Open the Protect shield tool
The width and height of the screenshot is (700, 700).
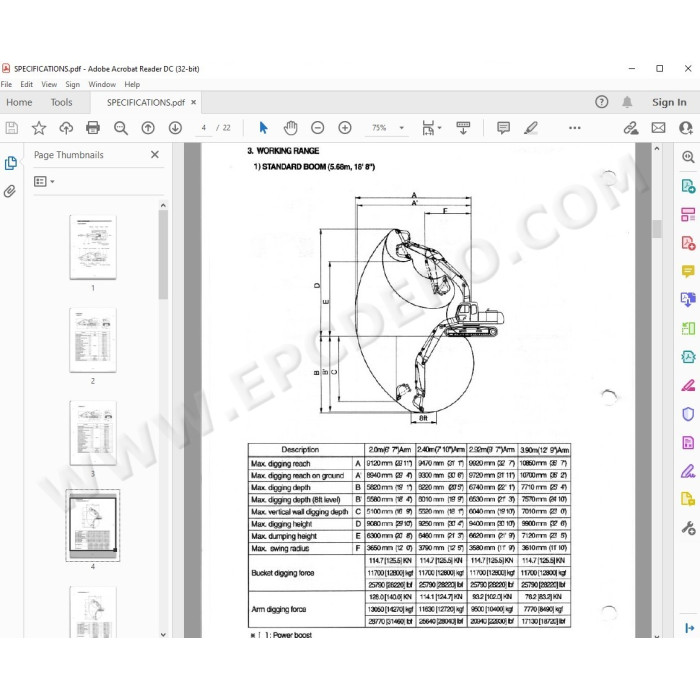(x=688, y=414)
